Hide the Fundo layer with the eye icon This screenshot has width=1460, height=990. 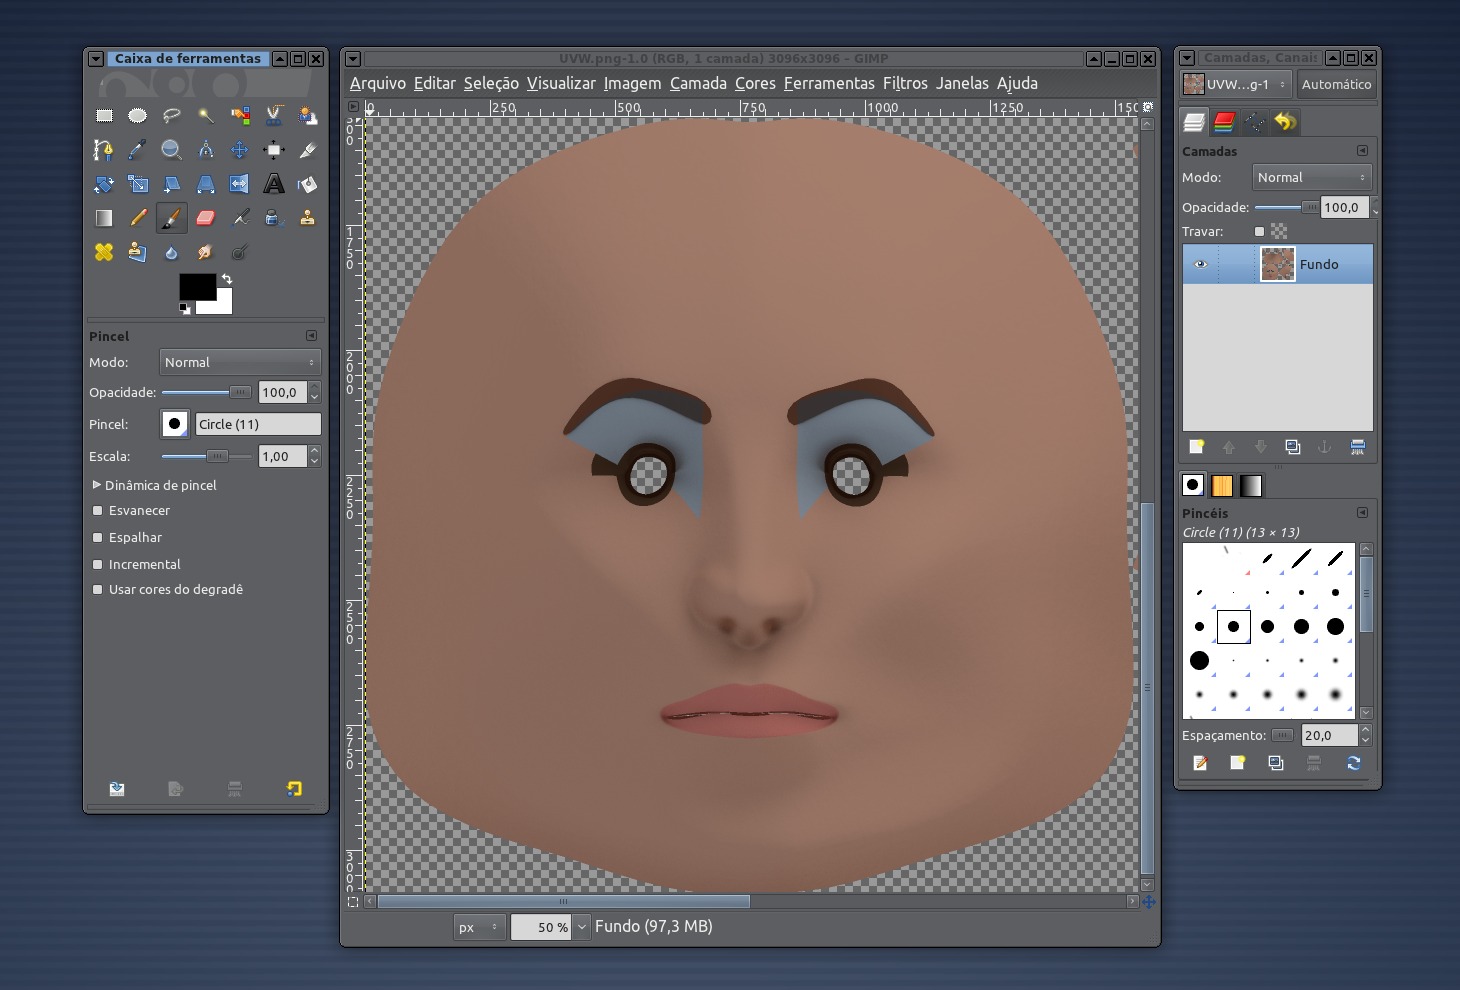click(1200, 265)
